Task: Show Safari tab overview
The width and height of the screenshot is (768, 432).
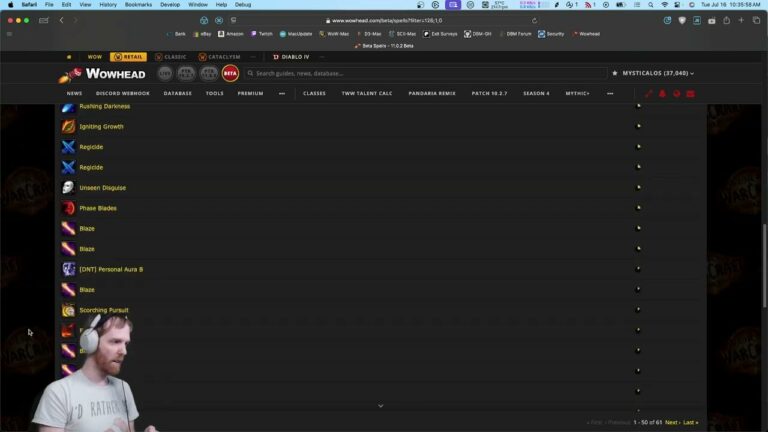Action: tap(756, 20)
